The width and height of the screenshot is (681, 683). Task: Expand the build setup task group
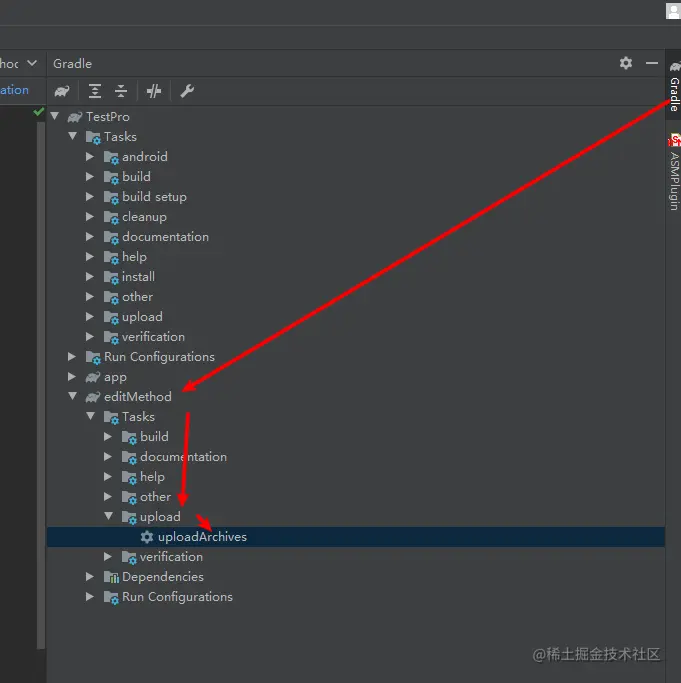click(90, 196)
